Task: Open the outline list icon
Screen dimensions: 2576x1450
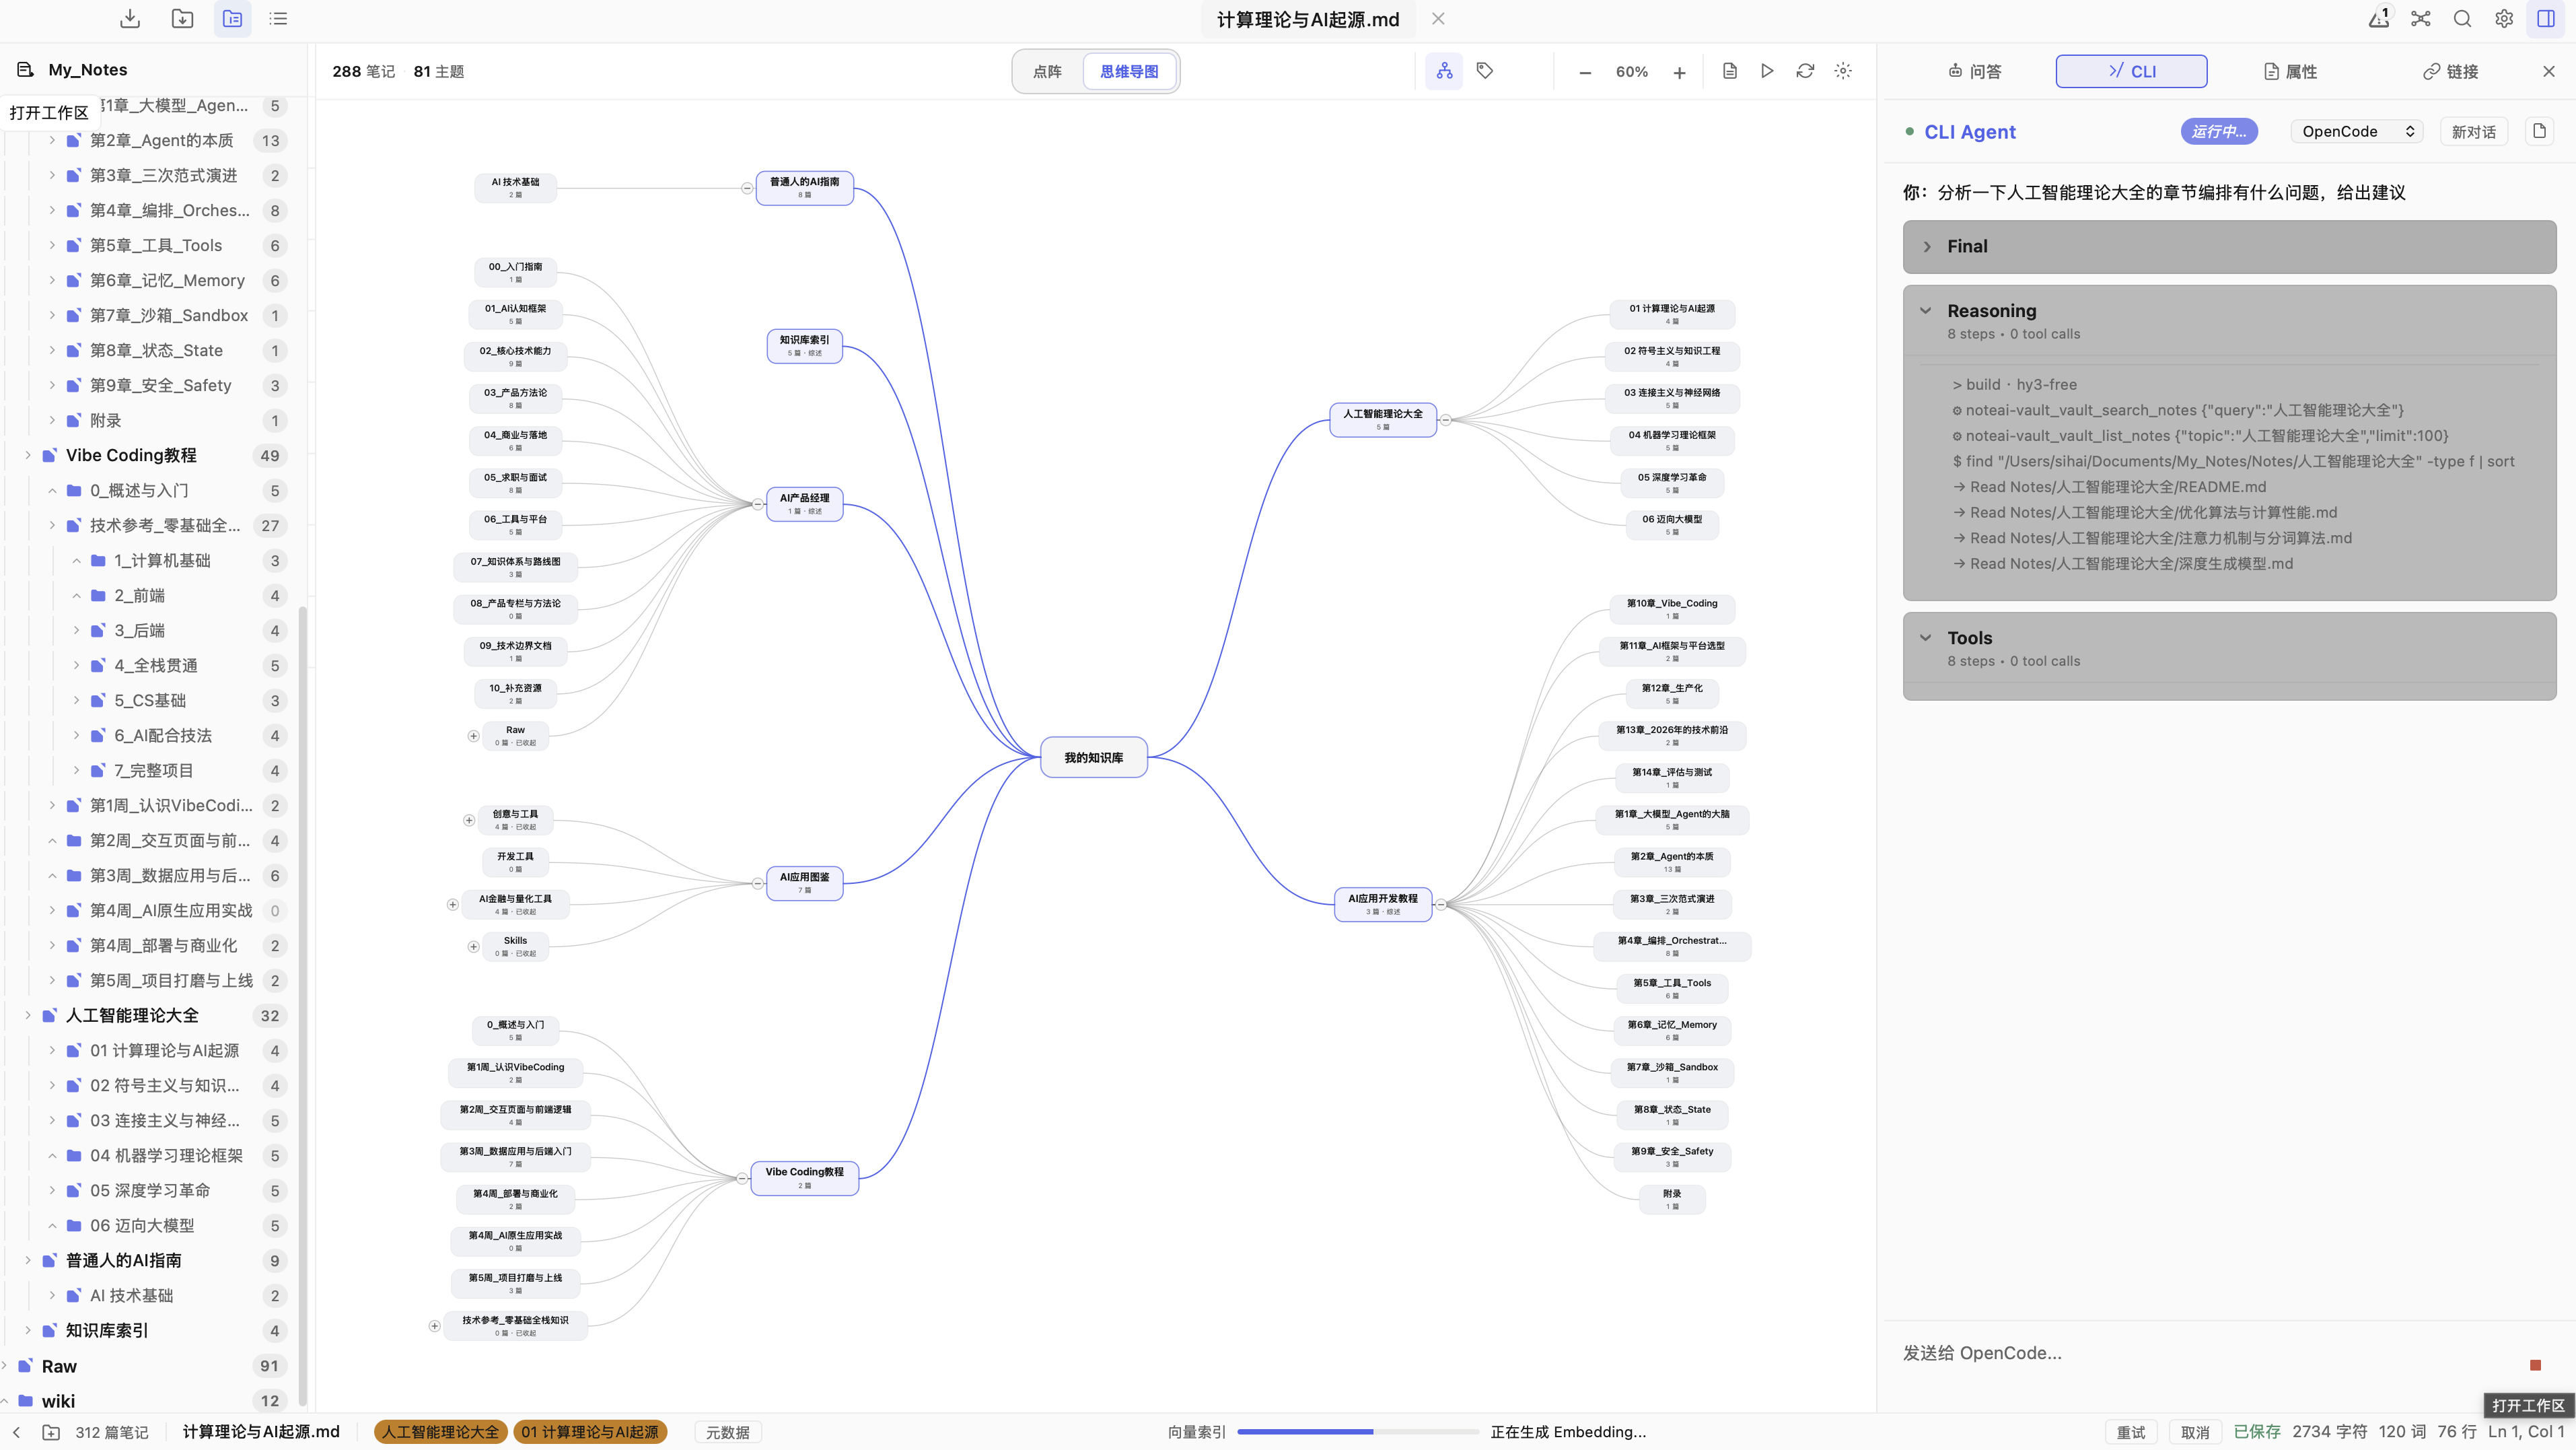Action: tap(279, 19)
